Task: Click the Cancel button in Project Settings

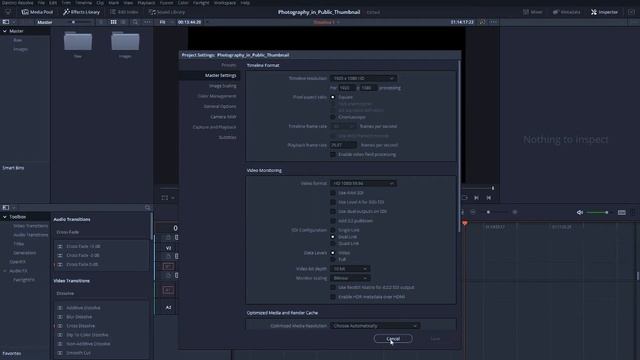Action: pyautogui.click(x=393, y=339)
